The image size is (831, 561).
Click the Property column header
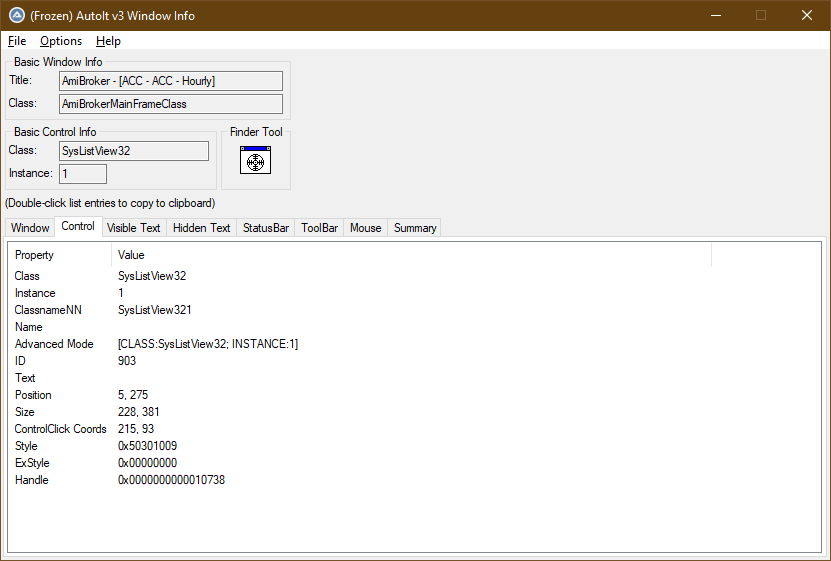pyautogui.click(x=59, y=255)
